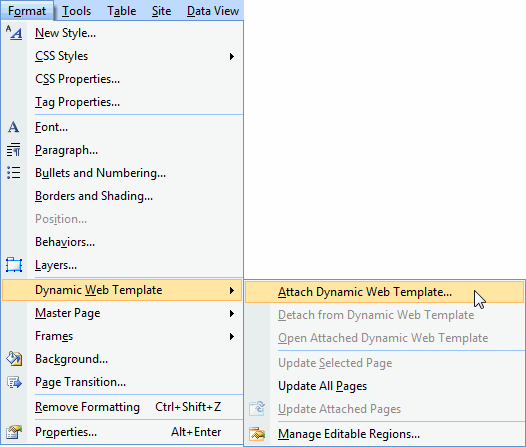Click the New Style icon
The height and width of the screenshot is (447, 526).
point(14,33)
